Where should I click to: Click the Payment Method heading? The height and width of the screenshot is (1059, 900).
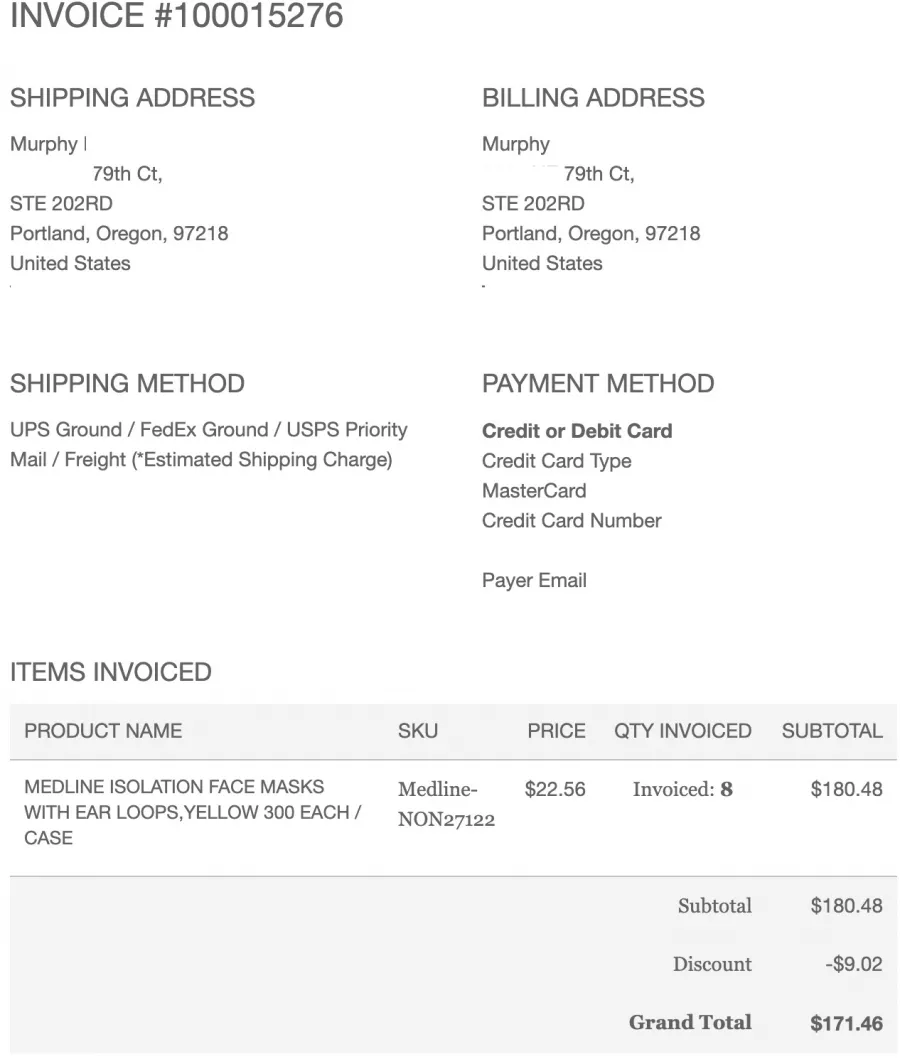pos(597,384)
